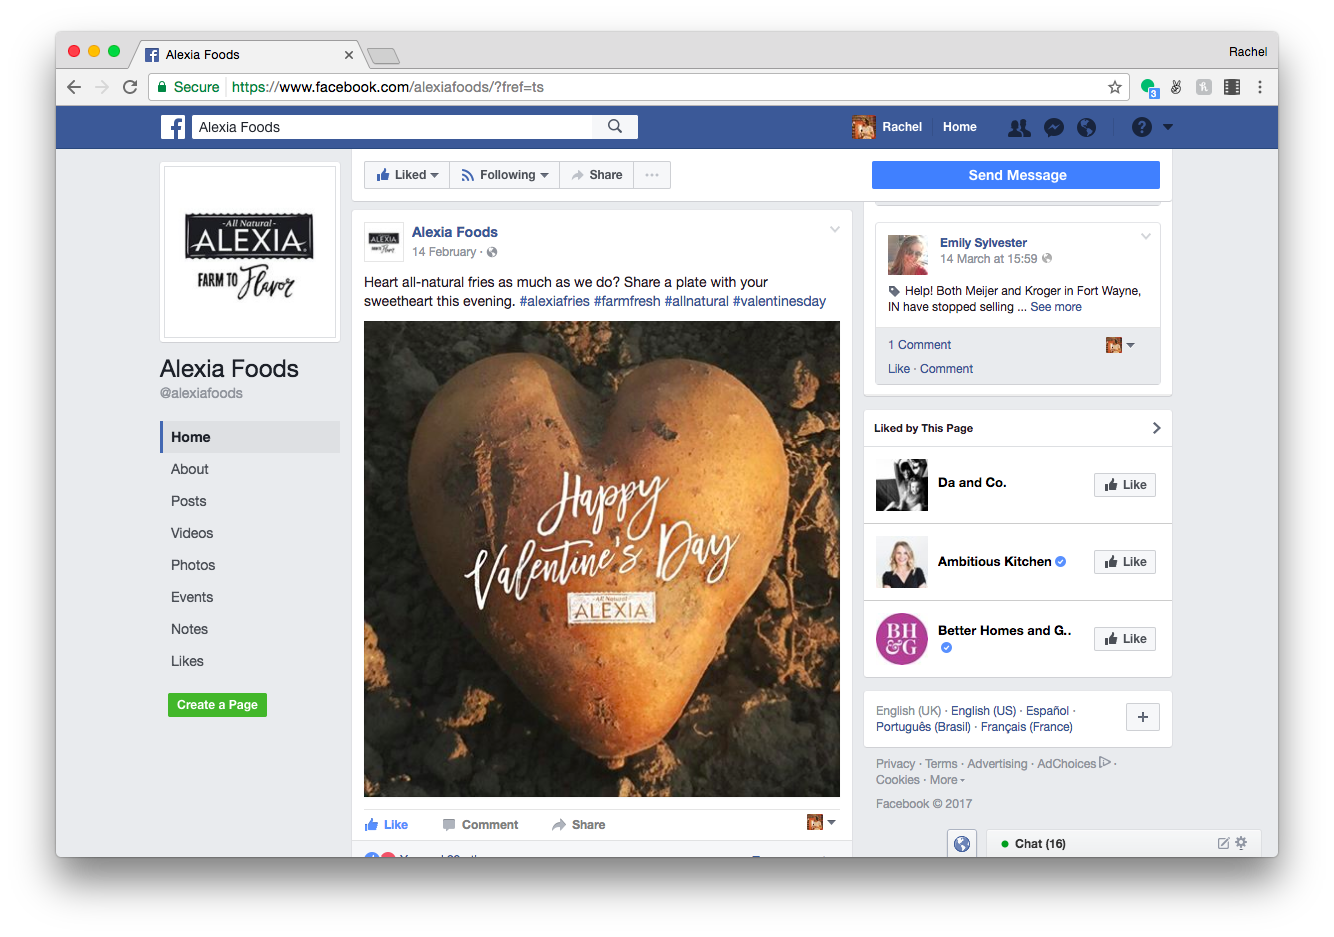This screenshot has width=1334, height=937.
Task: Click the film strip extension icon
Action: [1232, 87]
